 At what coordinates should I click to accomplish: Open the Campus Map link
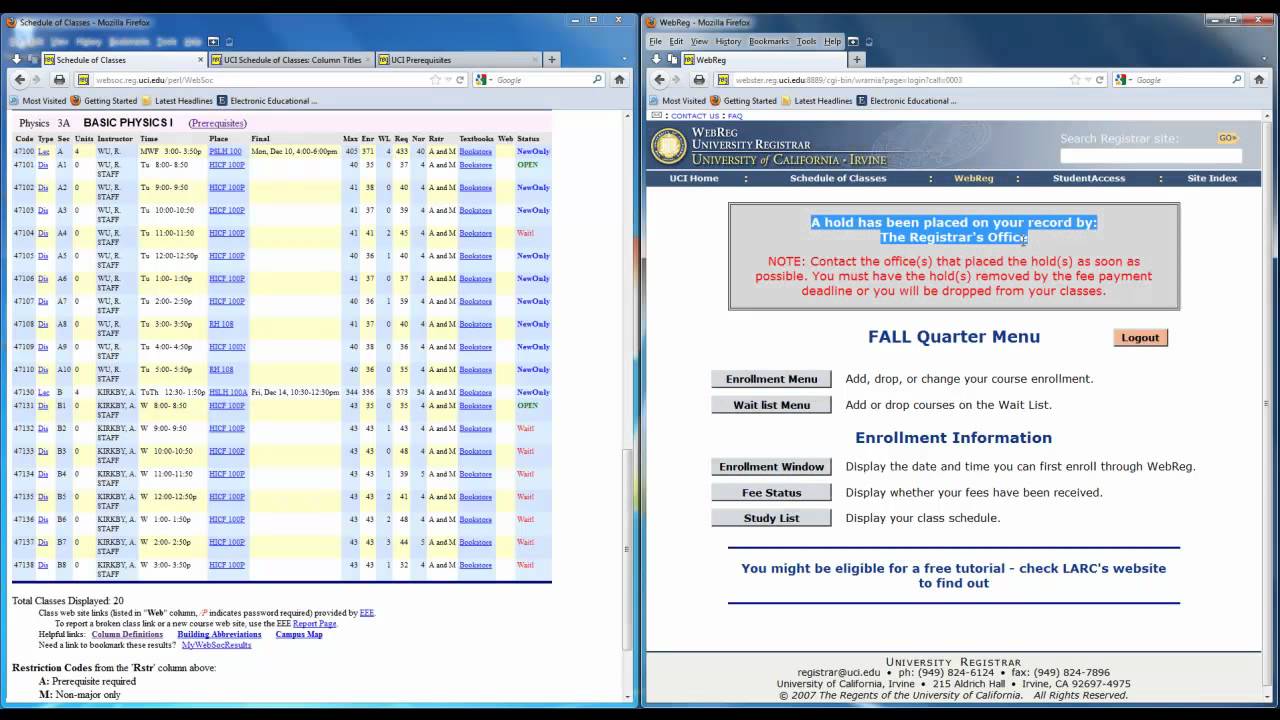[299, 634]
